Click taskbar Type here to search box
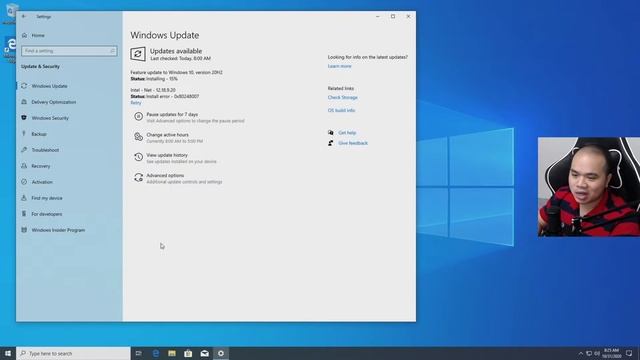This screenshot has width=640, height=360. click(73, 353)
